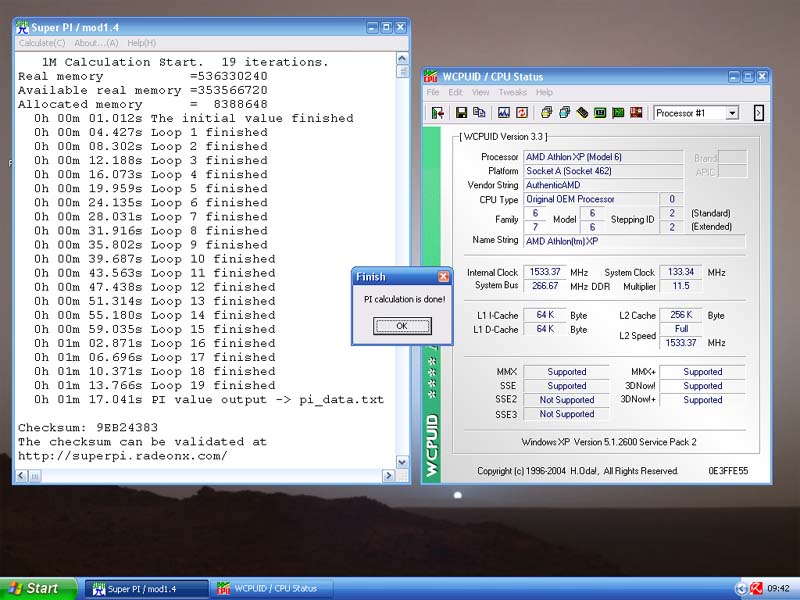Open the Calculate(C) menu in Super PI
The height and width of the screenshot is (600, 800).
42,43
